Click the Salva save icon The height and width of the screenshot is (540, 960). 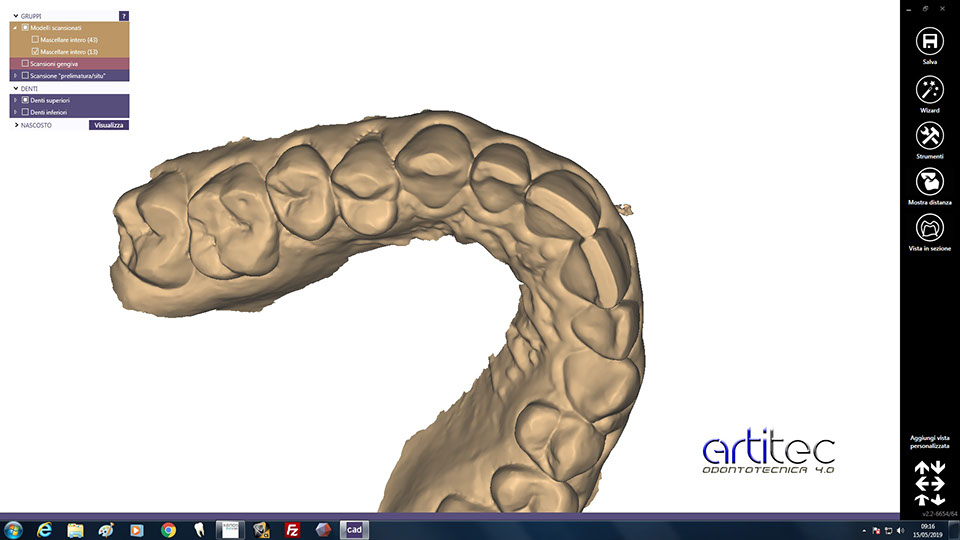[929, 42]
